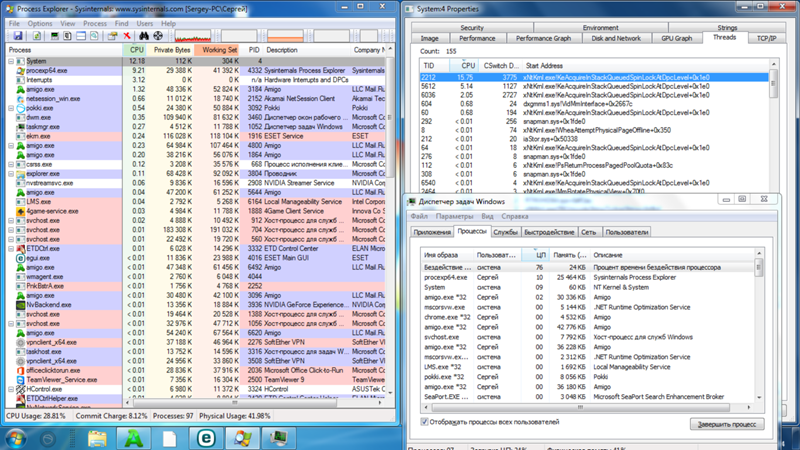800x450 pixels.
Task: Click the egui.exe ESET icon in process list
Action: (20, 258)
